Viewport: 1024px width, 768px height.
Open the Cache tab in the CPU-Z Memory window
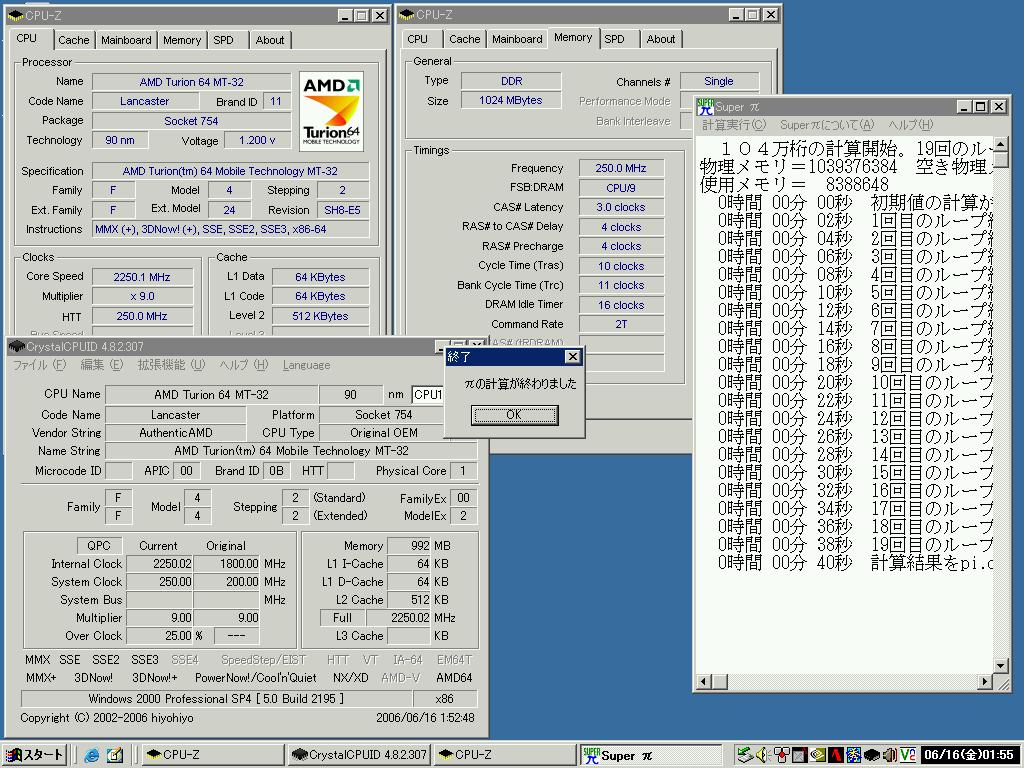tap(464, 39)
